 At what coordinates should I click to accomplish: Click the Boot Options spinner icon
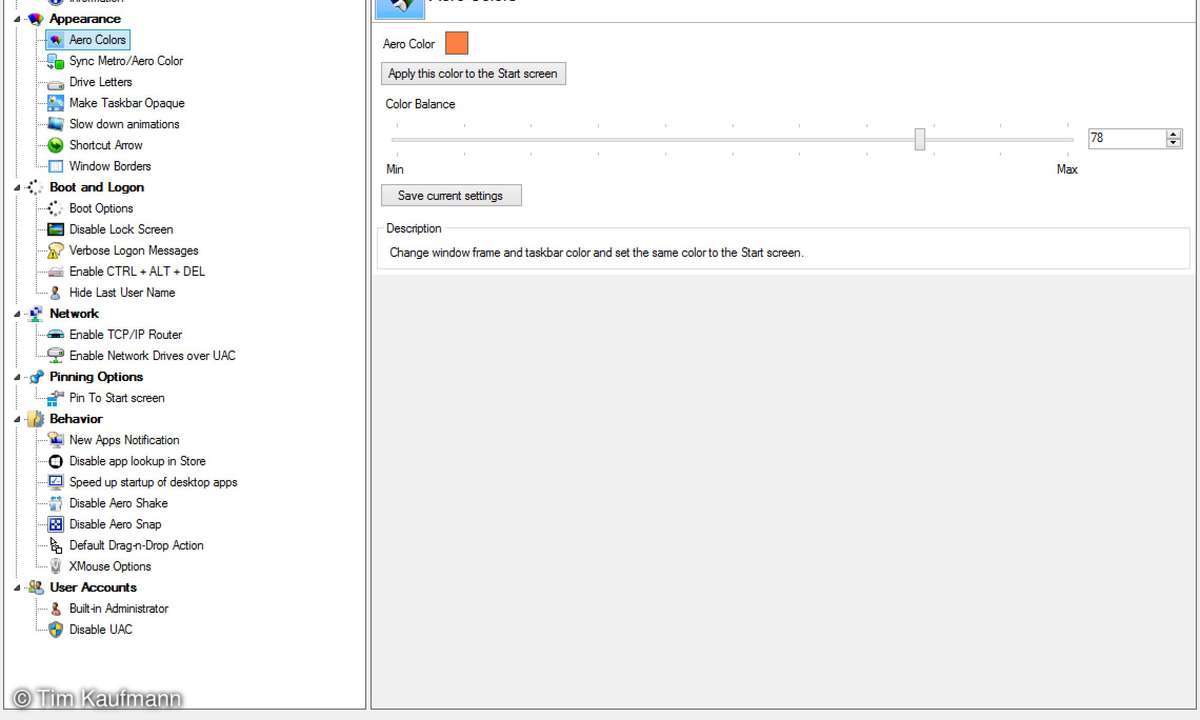point(56,208)
